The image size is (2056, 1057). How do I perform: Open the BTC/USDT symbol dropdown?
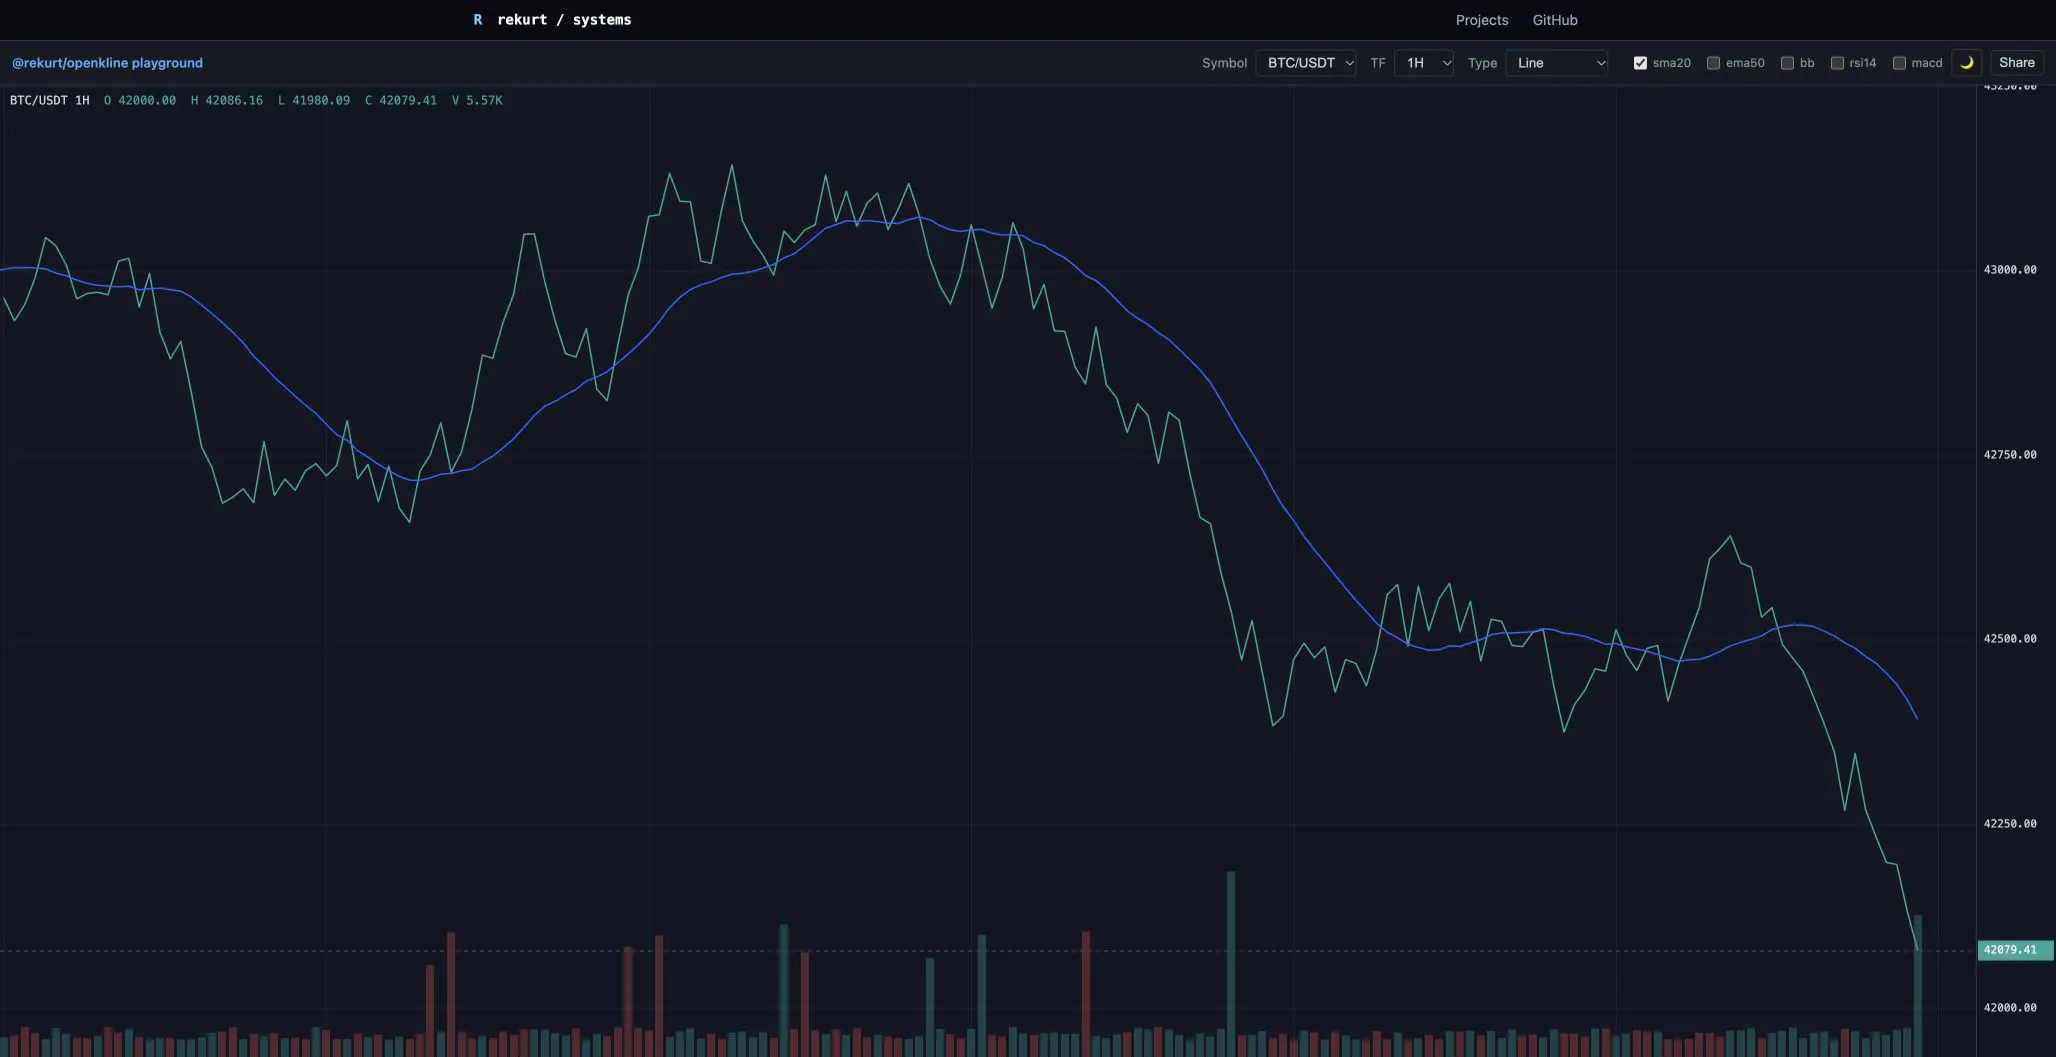(1306, 63)
